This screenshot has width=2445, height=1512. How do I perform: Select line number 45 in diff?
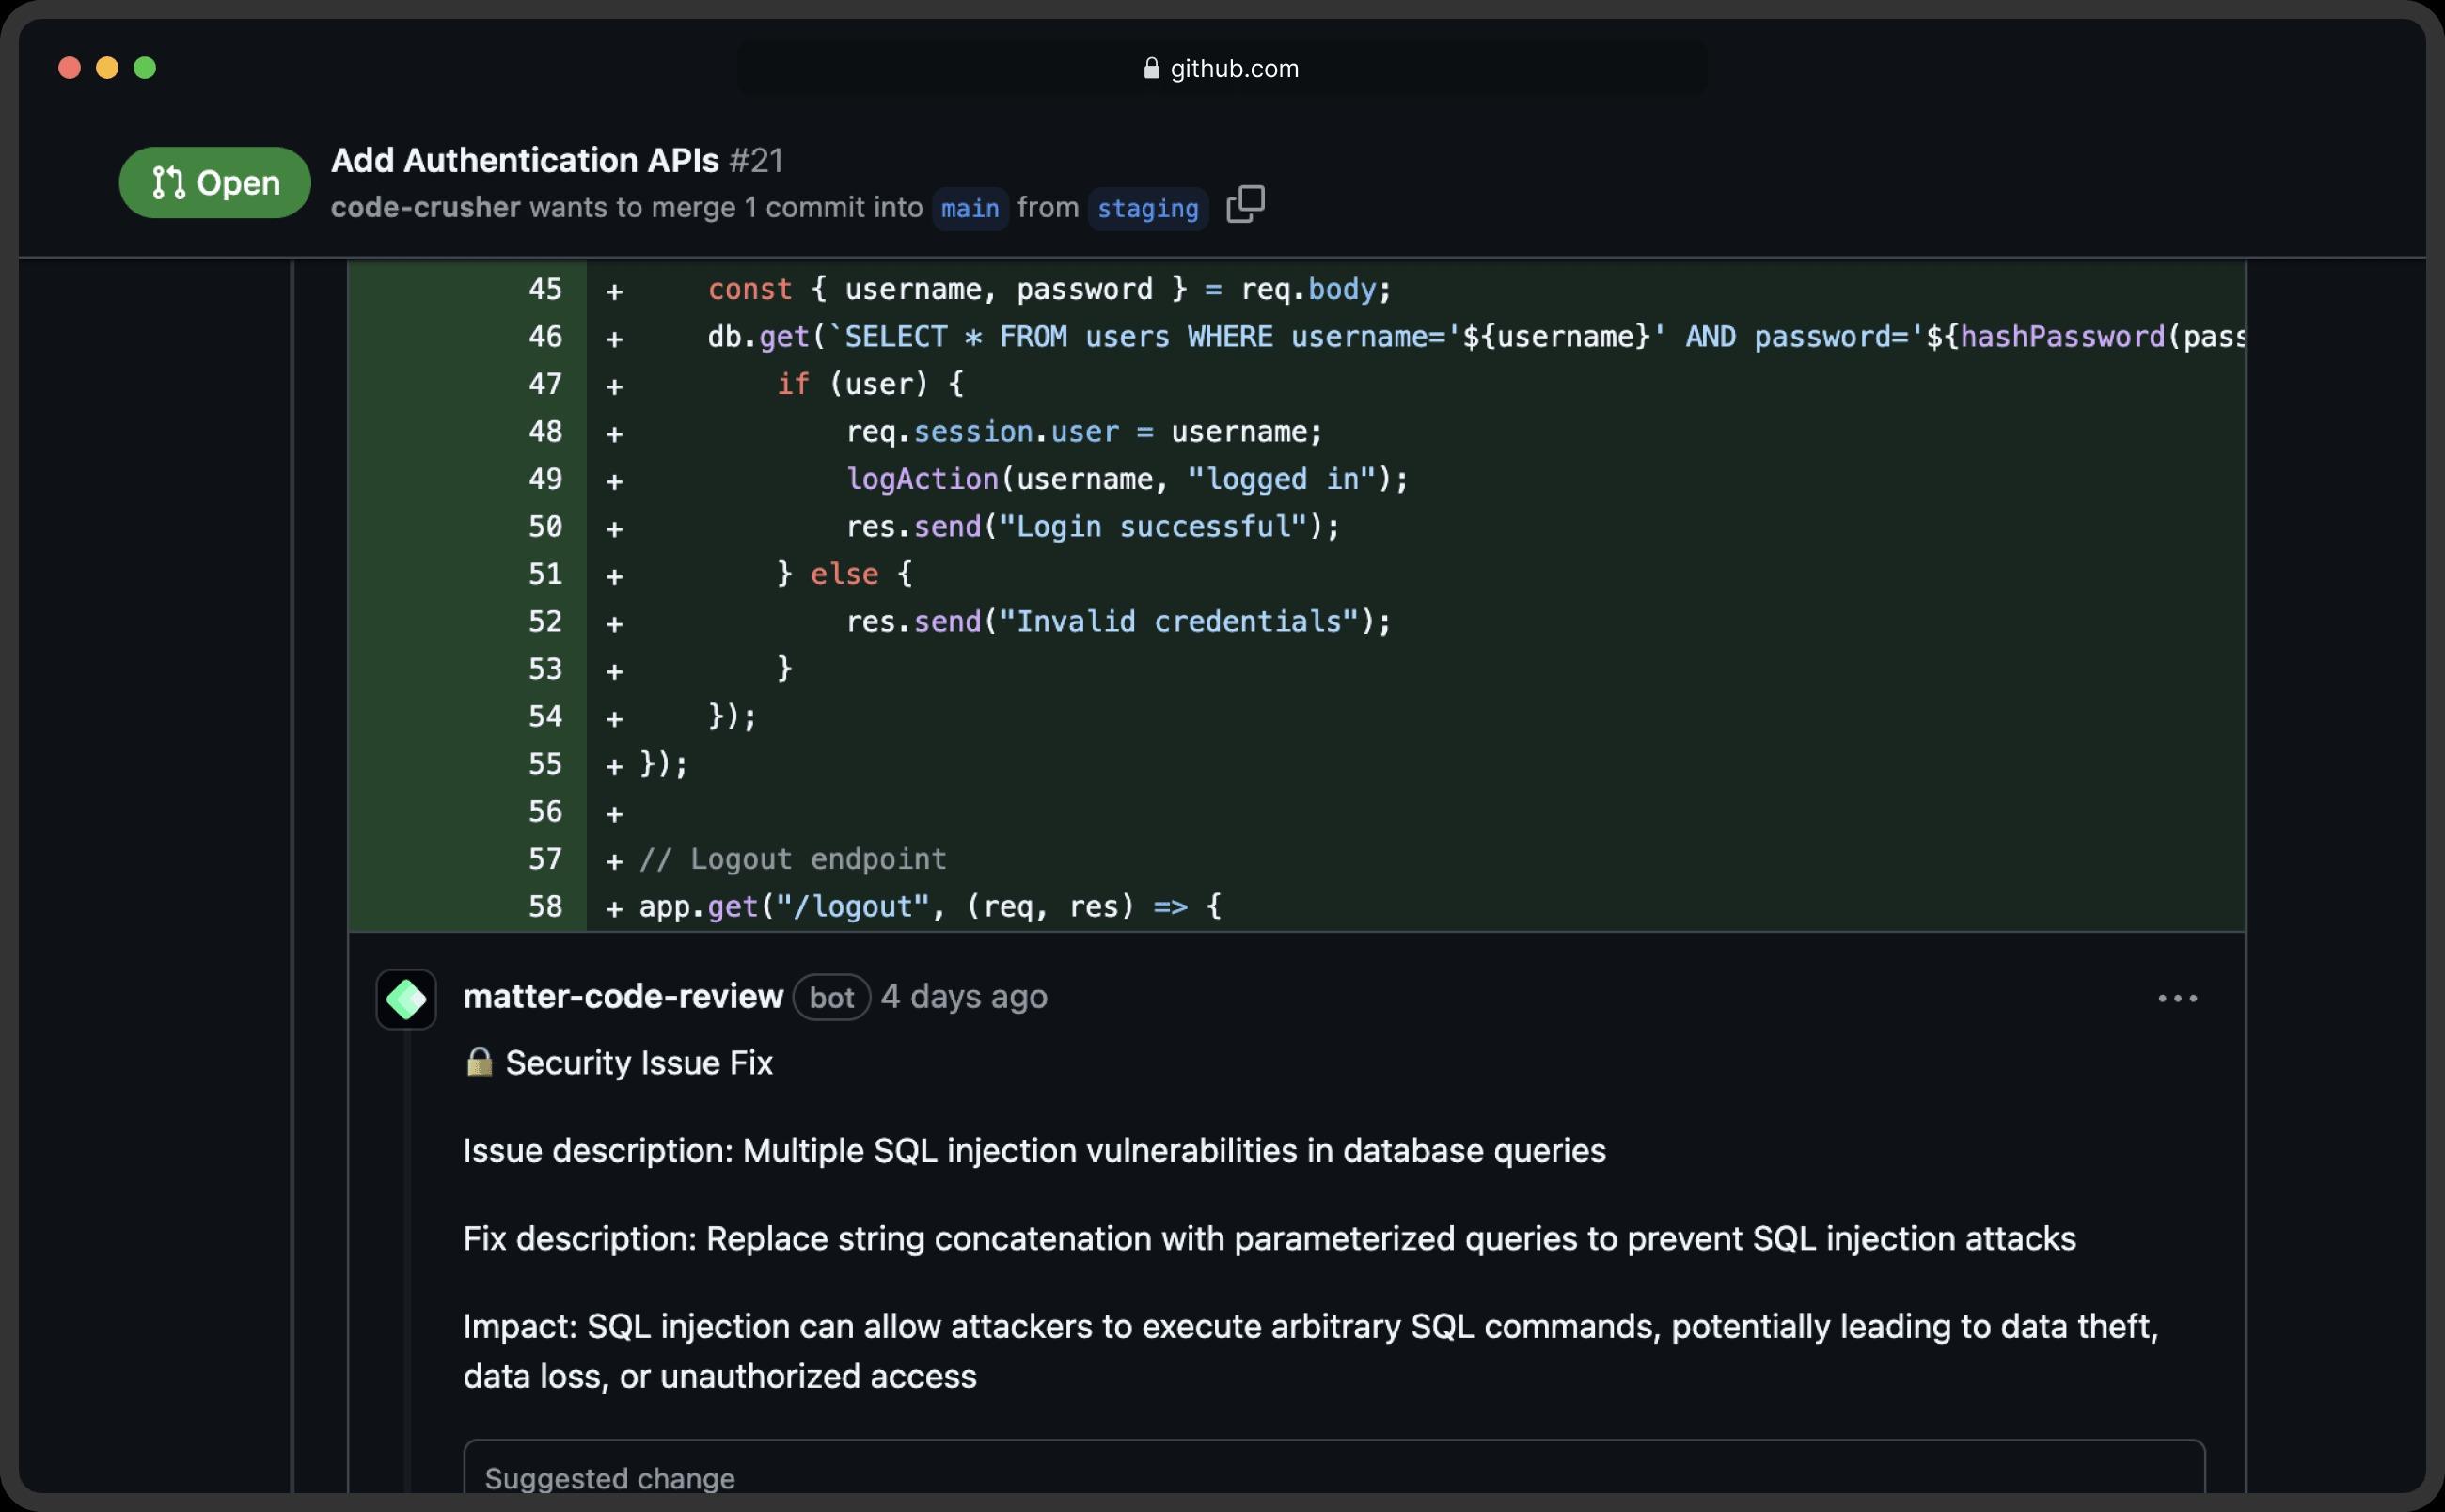(545, 289)
